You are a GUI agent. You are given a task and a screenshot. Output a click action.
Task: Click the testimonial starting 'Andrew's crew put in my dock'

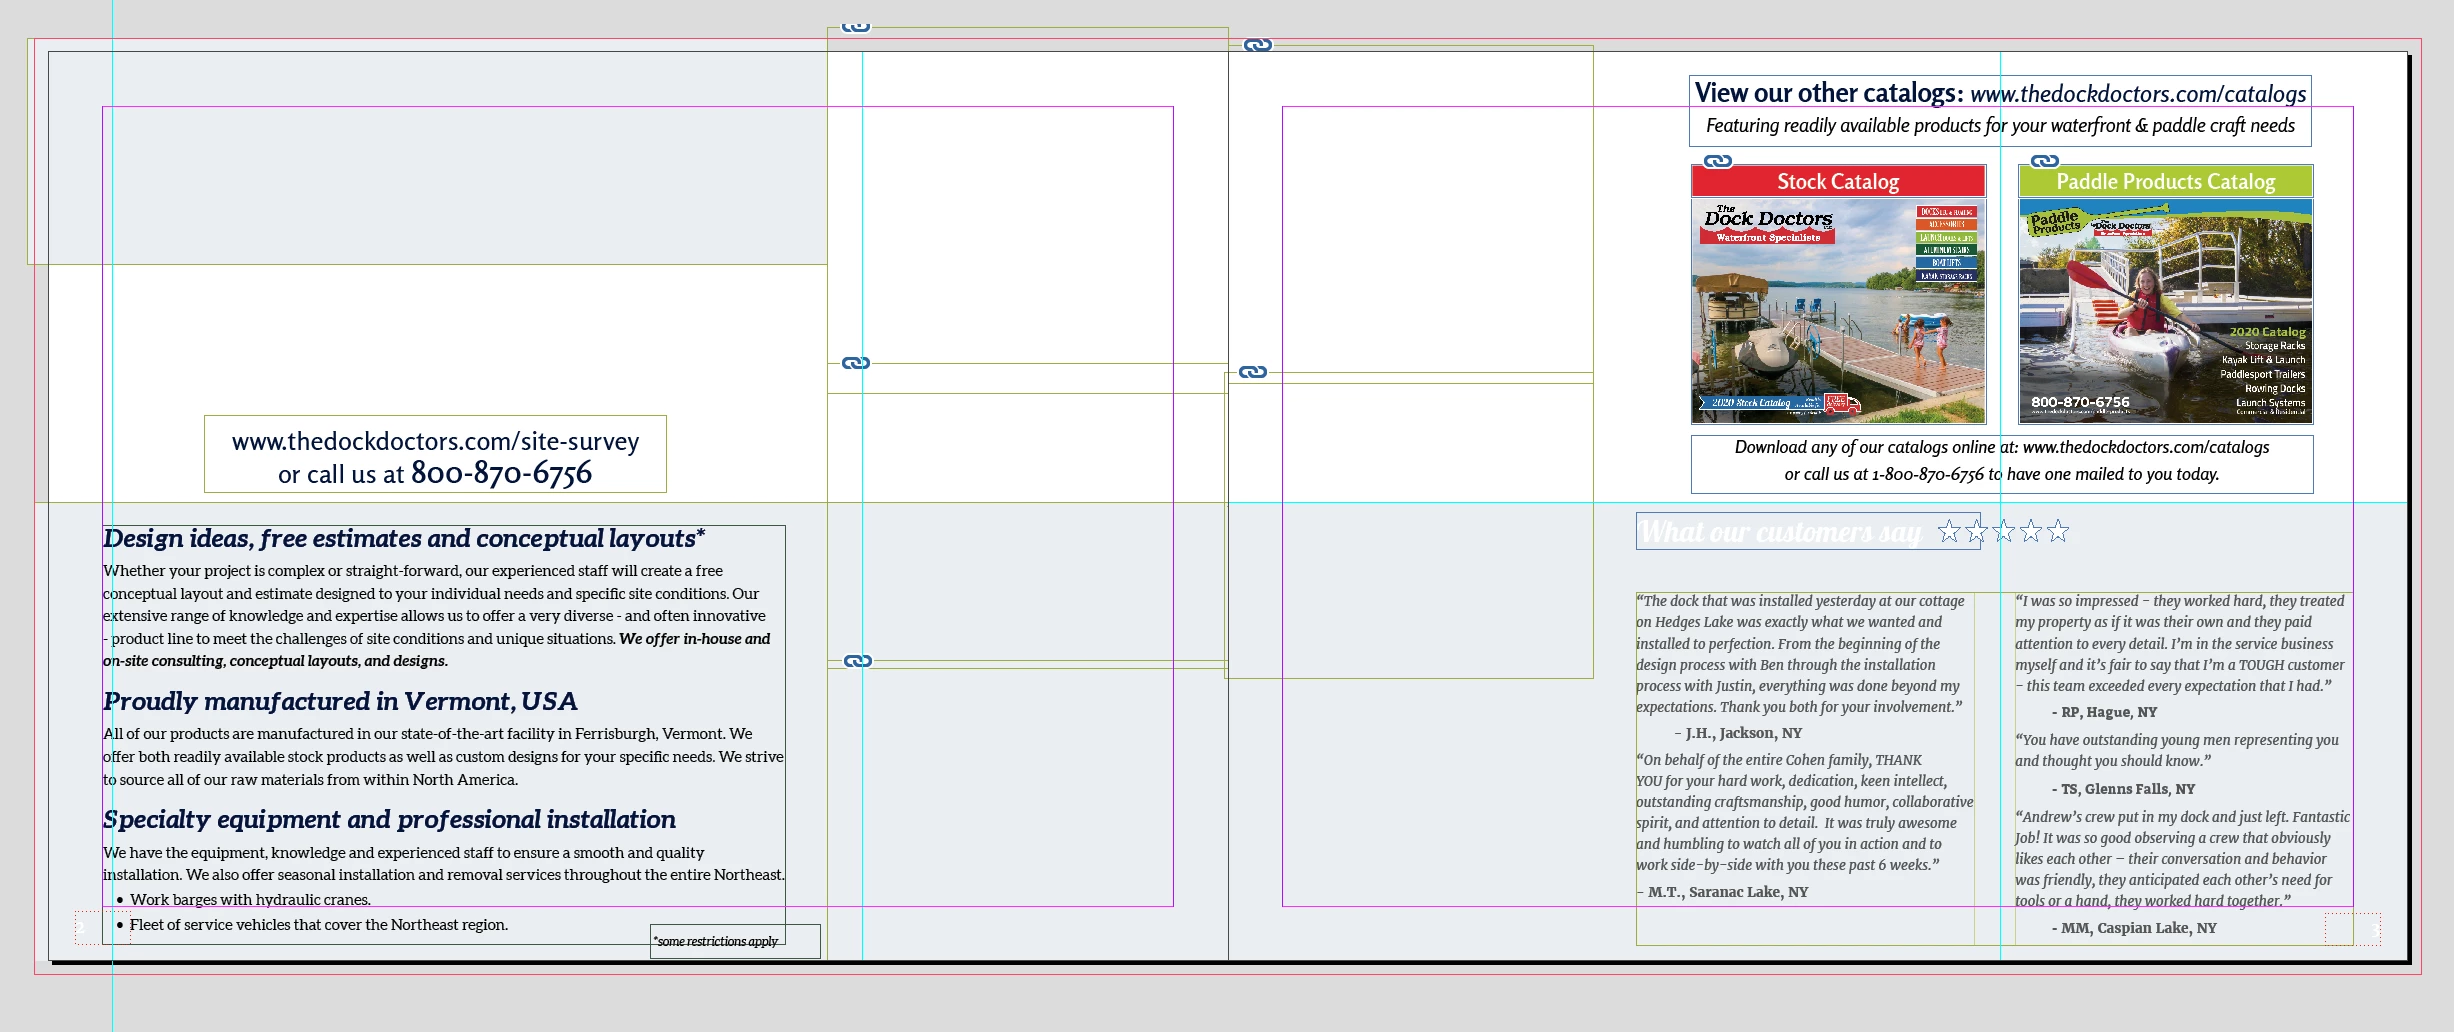pyautogui.click(x=2183, y=858)
